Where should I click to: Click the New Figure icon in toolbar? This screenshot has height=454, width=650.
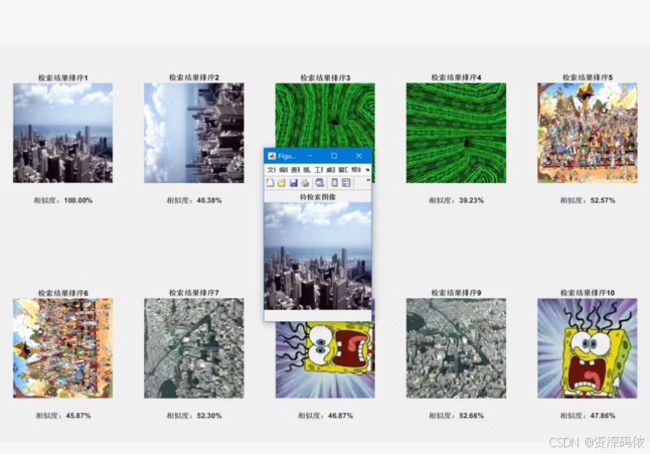click(270, 183)
